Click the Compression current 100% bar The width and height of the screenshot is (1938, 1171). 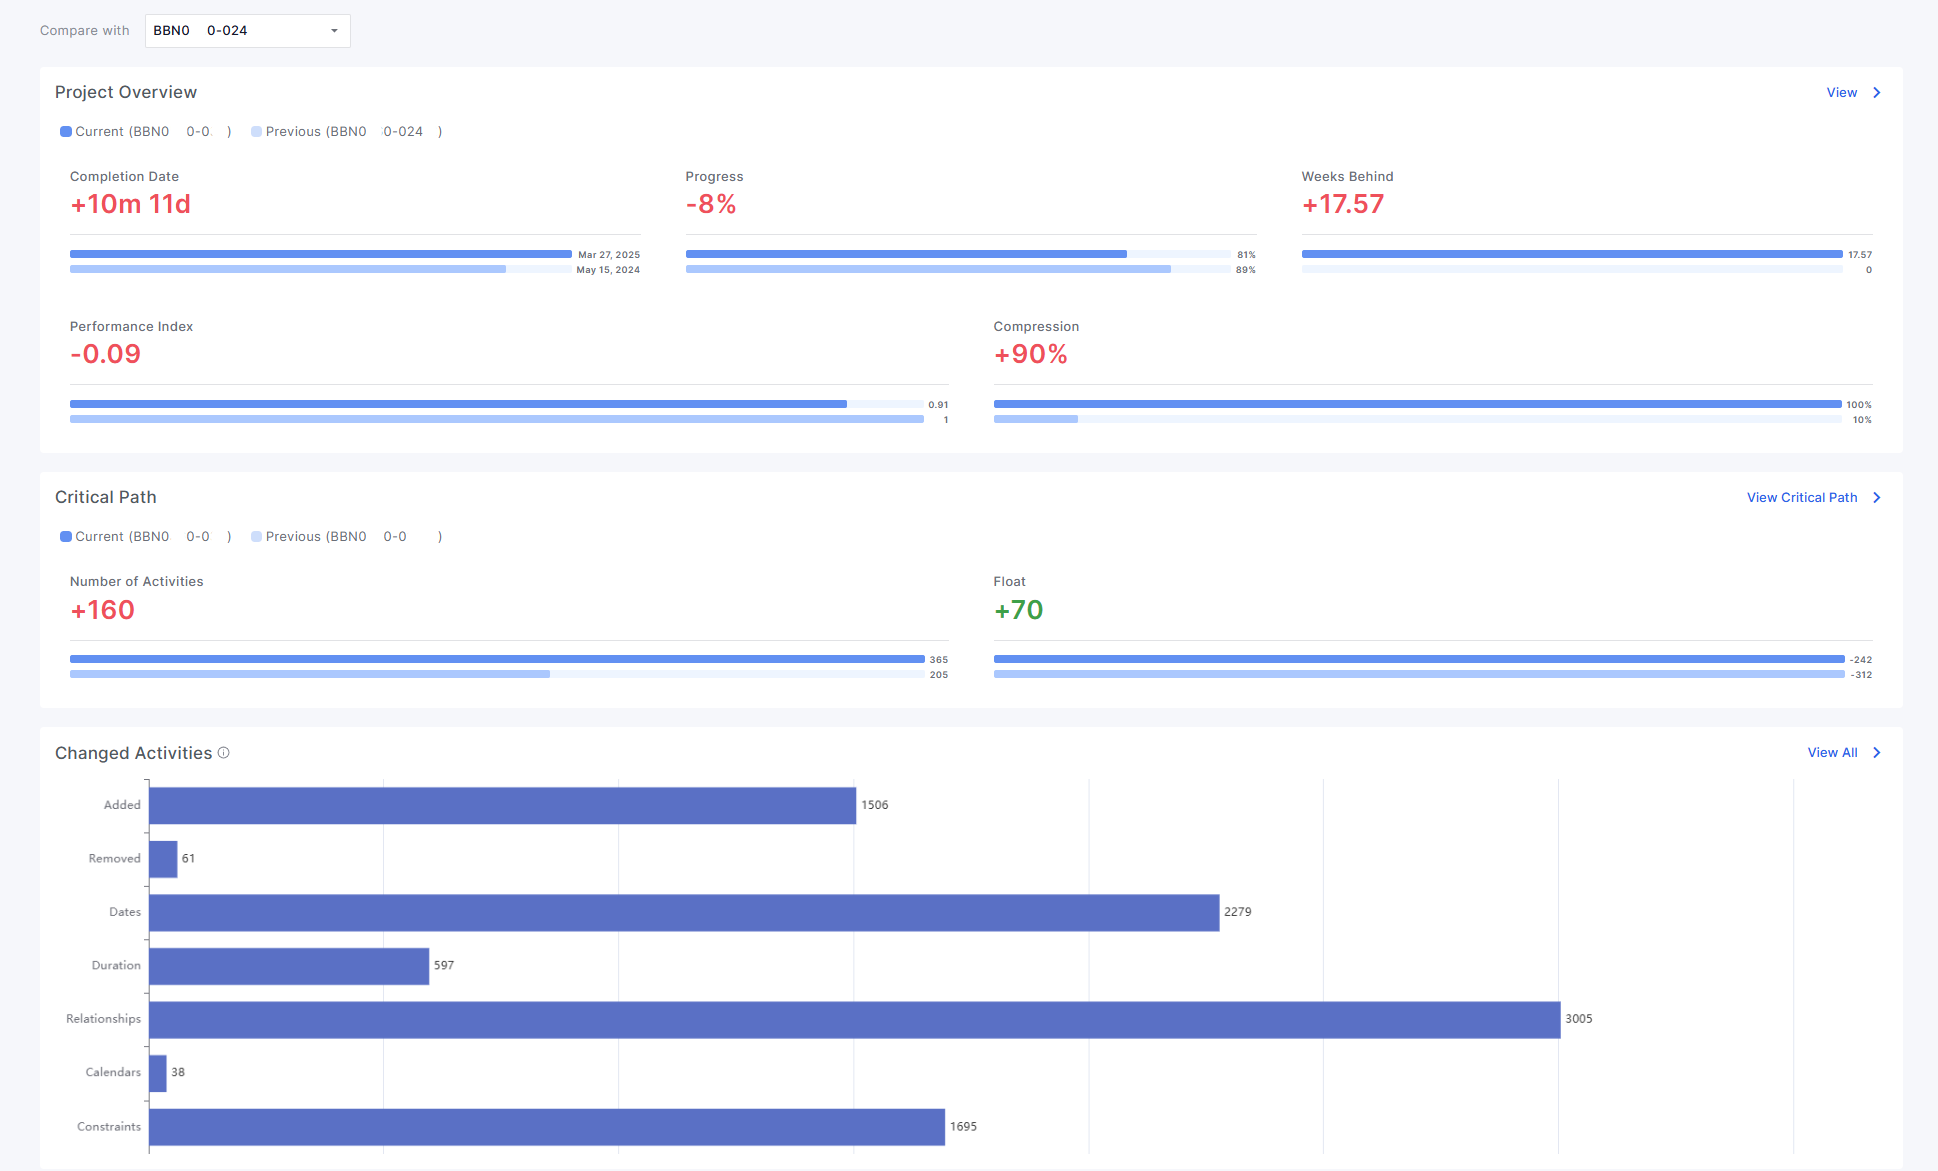[1417, 404]
